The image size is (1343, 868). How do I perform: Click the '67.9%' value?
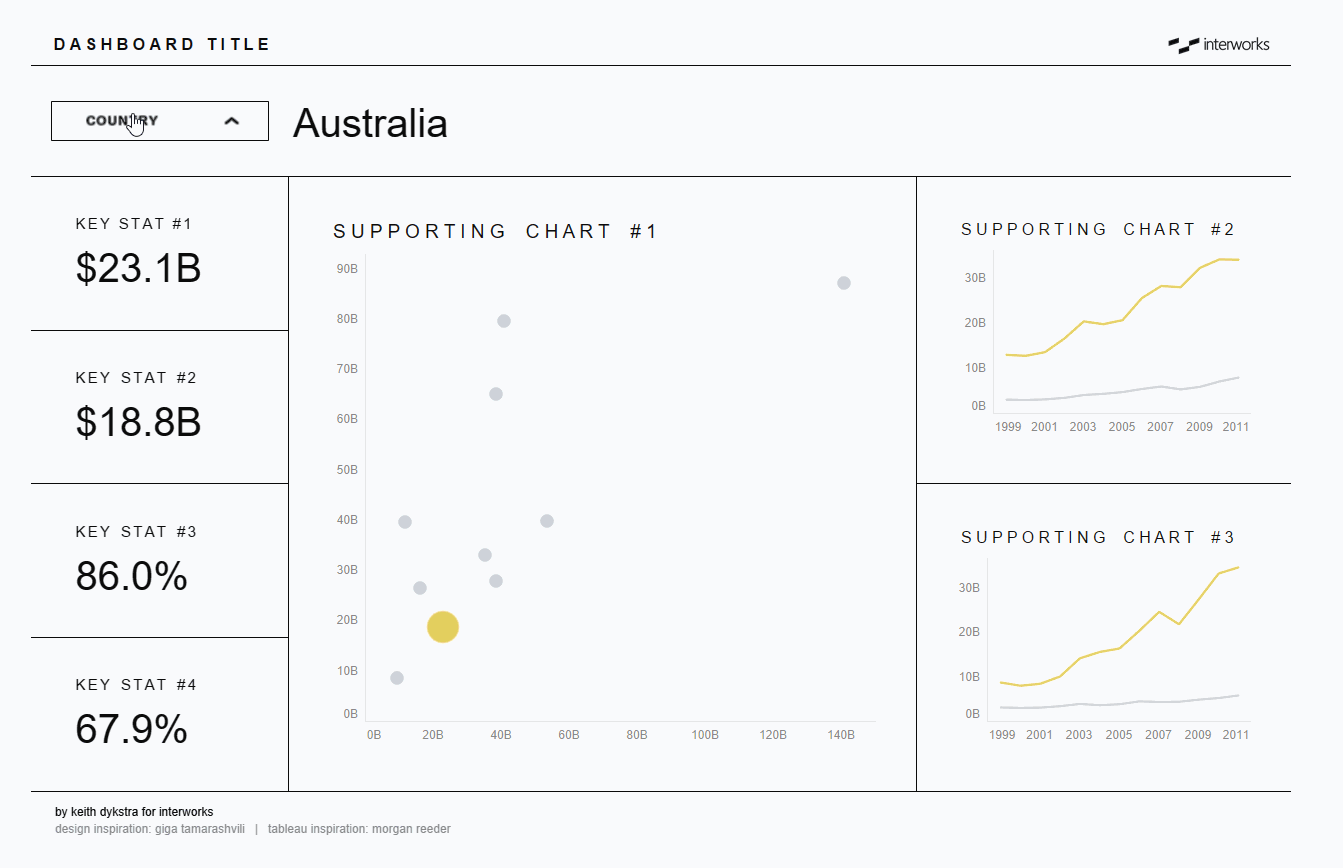tap(131, 729)
